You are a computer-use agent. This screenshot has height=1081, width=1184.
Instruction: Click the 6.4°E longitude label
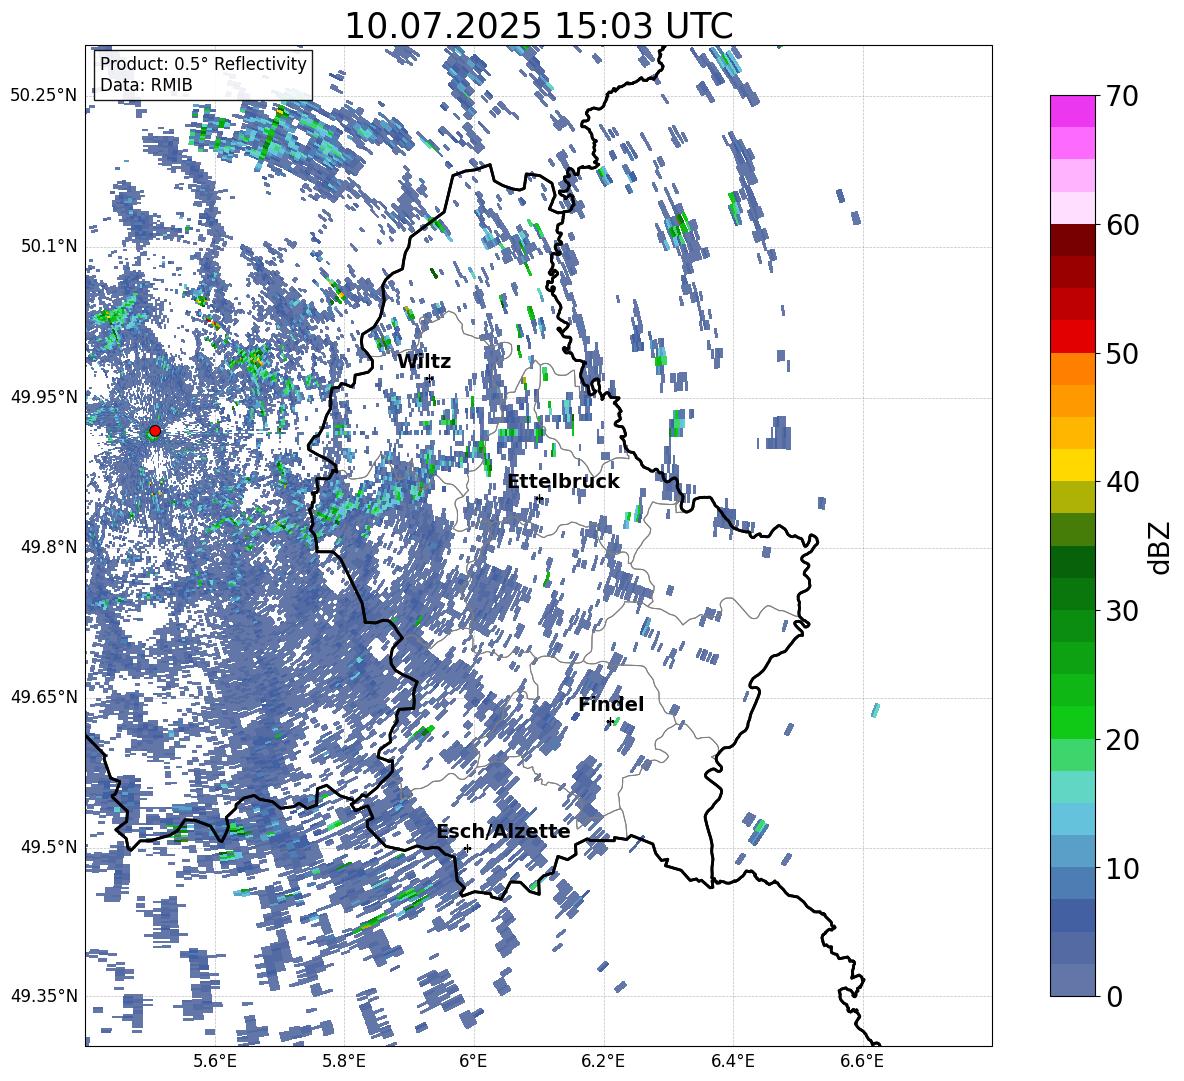tap(732, 1061)
